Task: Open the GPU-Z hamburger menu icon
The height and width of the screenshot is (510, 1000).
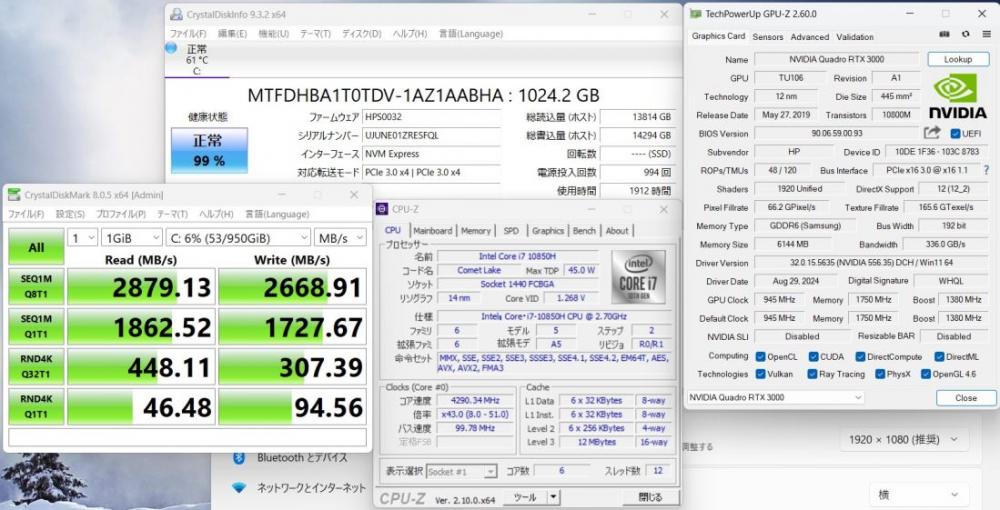Action: tap(986, 34)
